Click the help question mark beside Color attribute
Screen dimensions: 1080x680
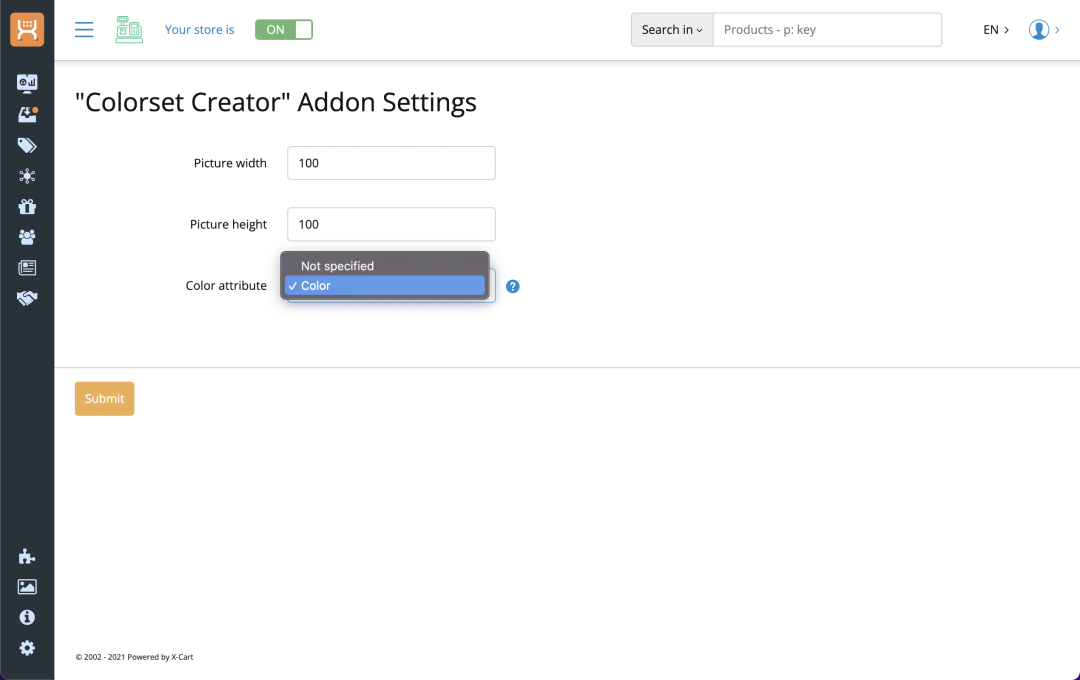(x=513, y=286)
